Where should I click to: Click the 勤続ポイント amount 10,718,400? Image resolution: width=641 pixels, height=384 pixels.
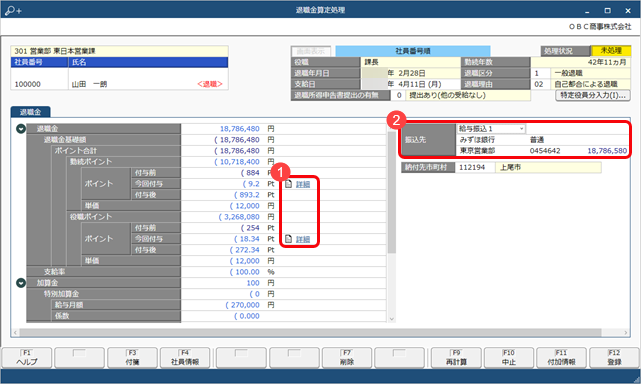click(x=237, y=162)
